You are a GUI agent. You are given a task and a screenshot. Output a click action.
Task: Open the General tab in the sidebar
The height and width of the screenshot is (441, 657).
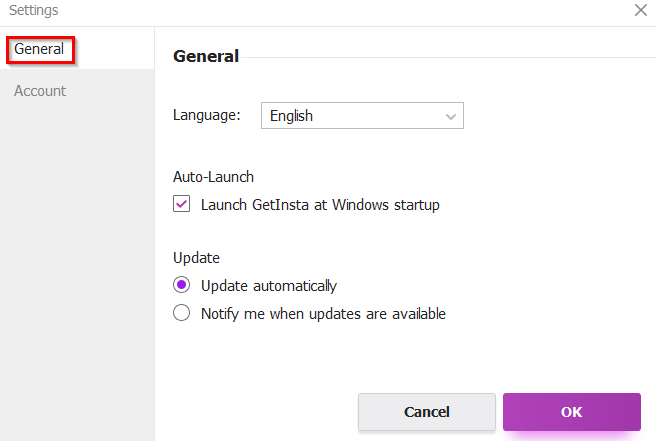pyautogui.click(x=39, y=49)
